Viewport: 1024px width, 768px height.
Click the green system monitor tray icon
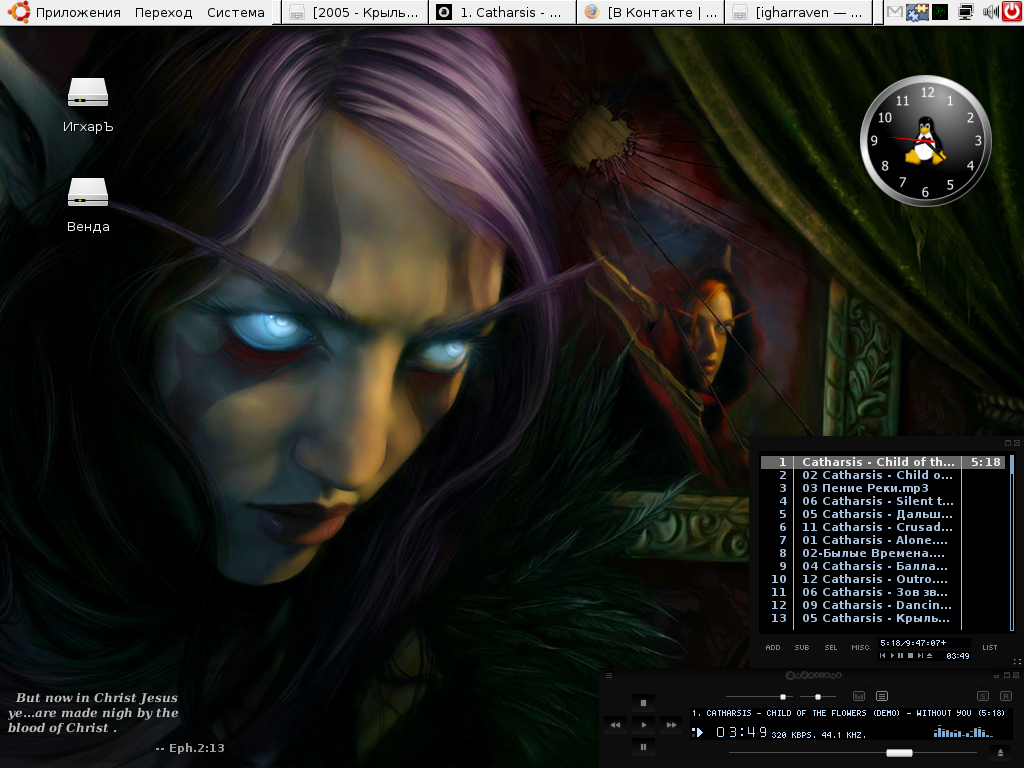pos(940,12)
